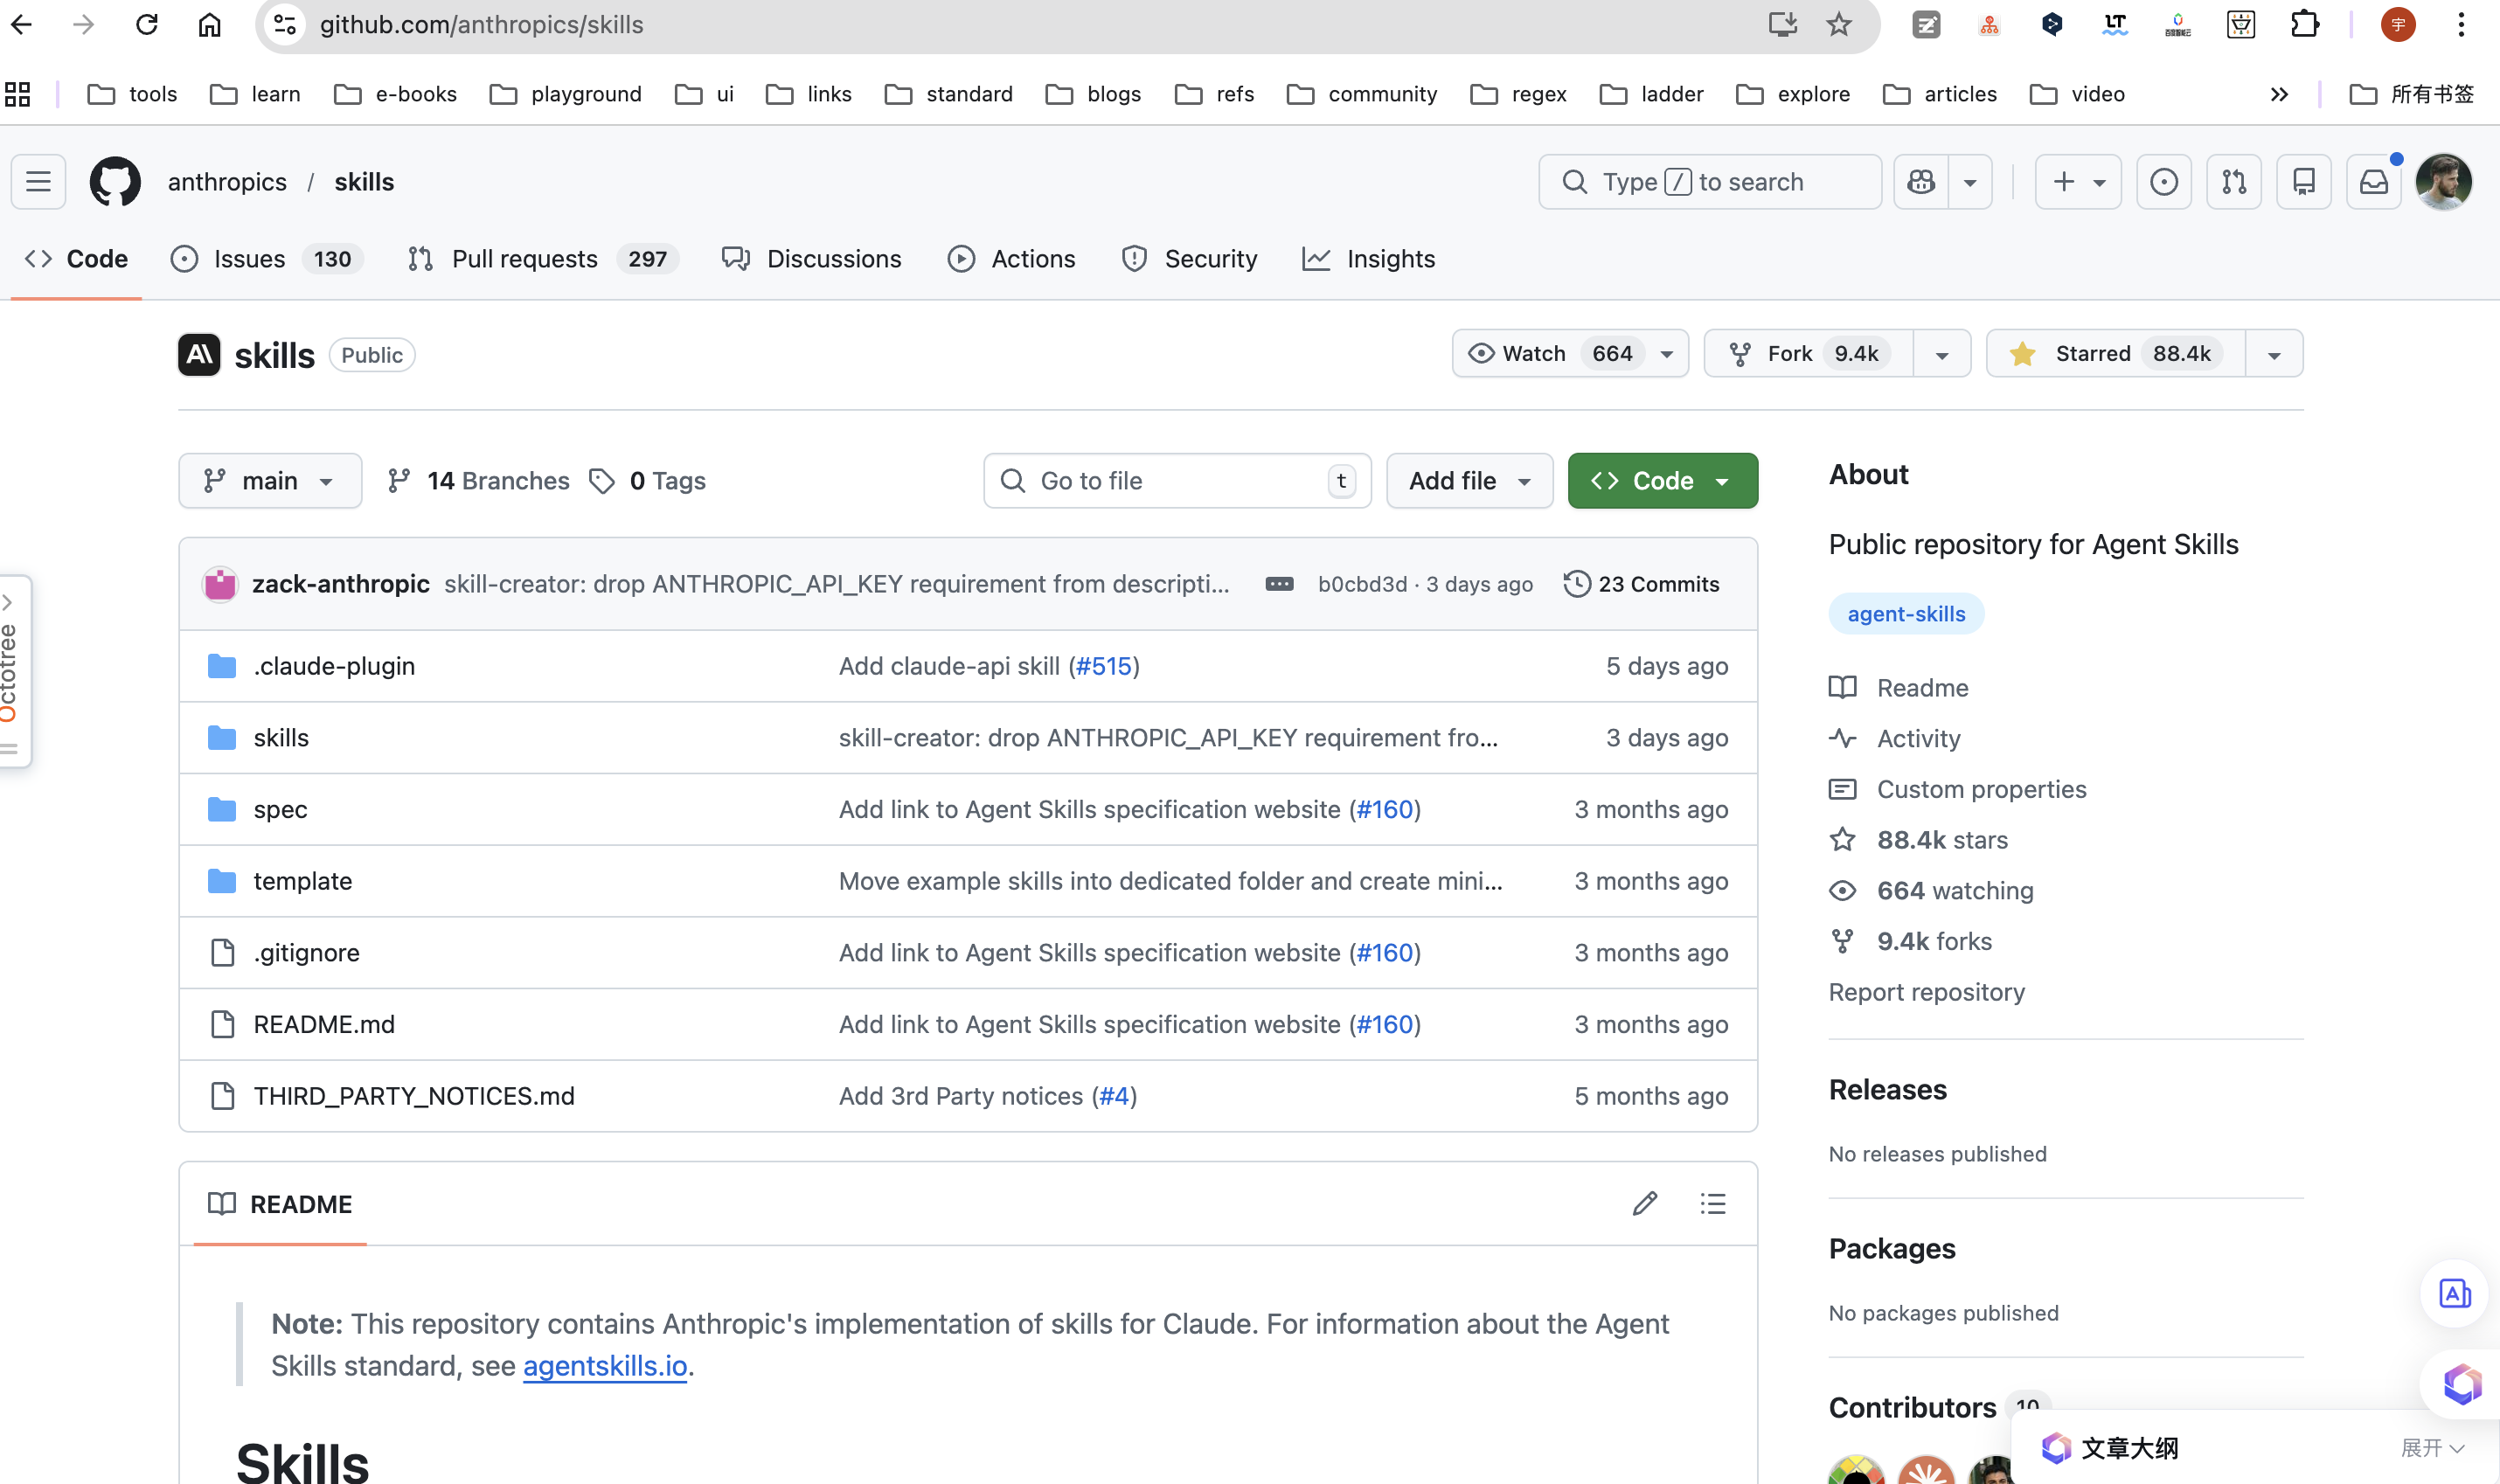
Task: View site information icon in address bar
Action: 285,24
